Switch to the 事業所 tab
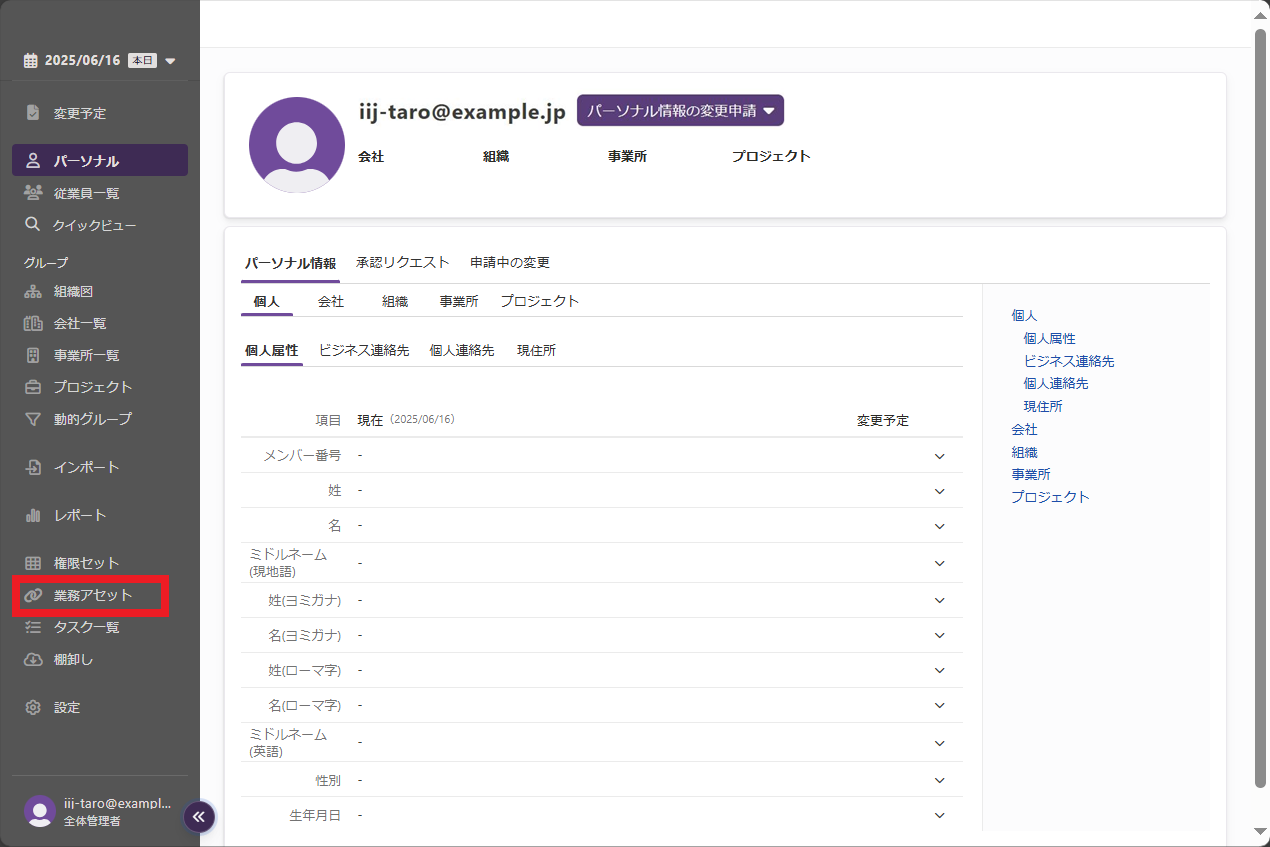Image resolution: width=1270 pixels, height=847 pixels. point(458,301)
